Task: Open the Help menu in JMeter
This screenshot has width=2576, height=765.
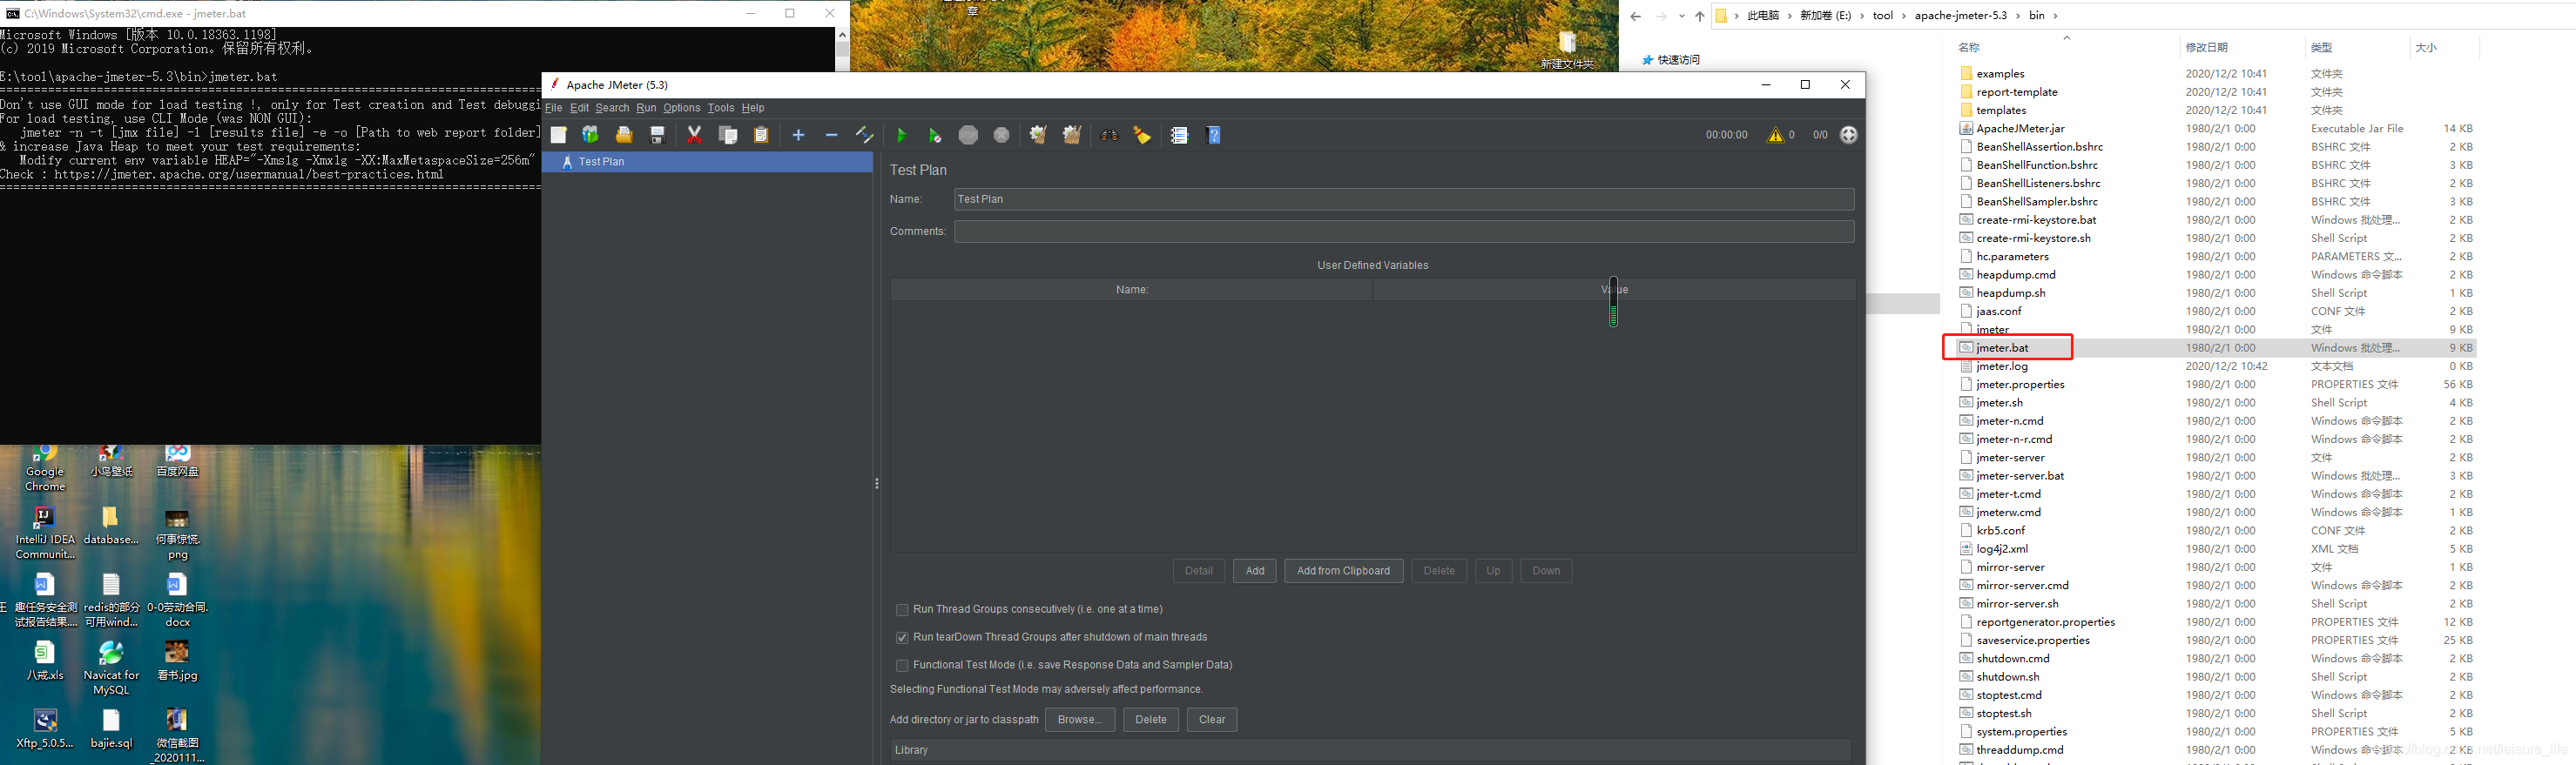Action: (753, 108)
